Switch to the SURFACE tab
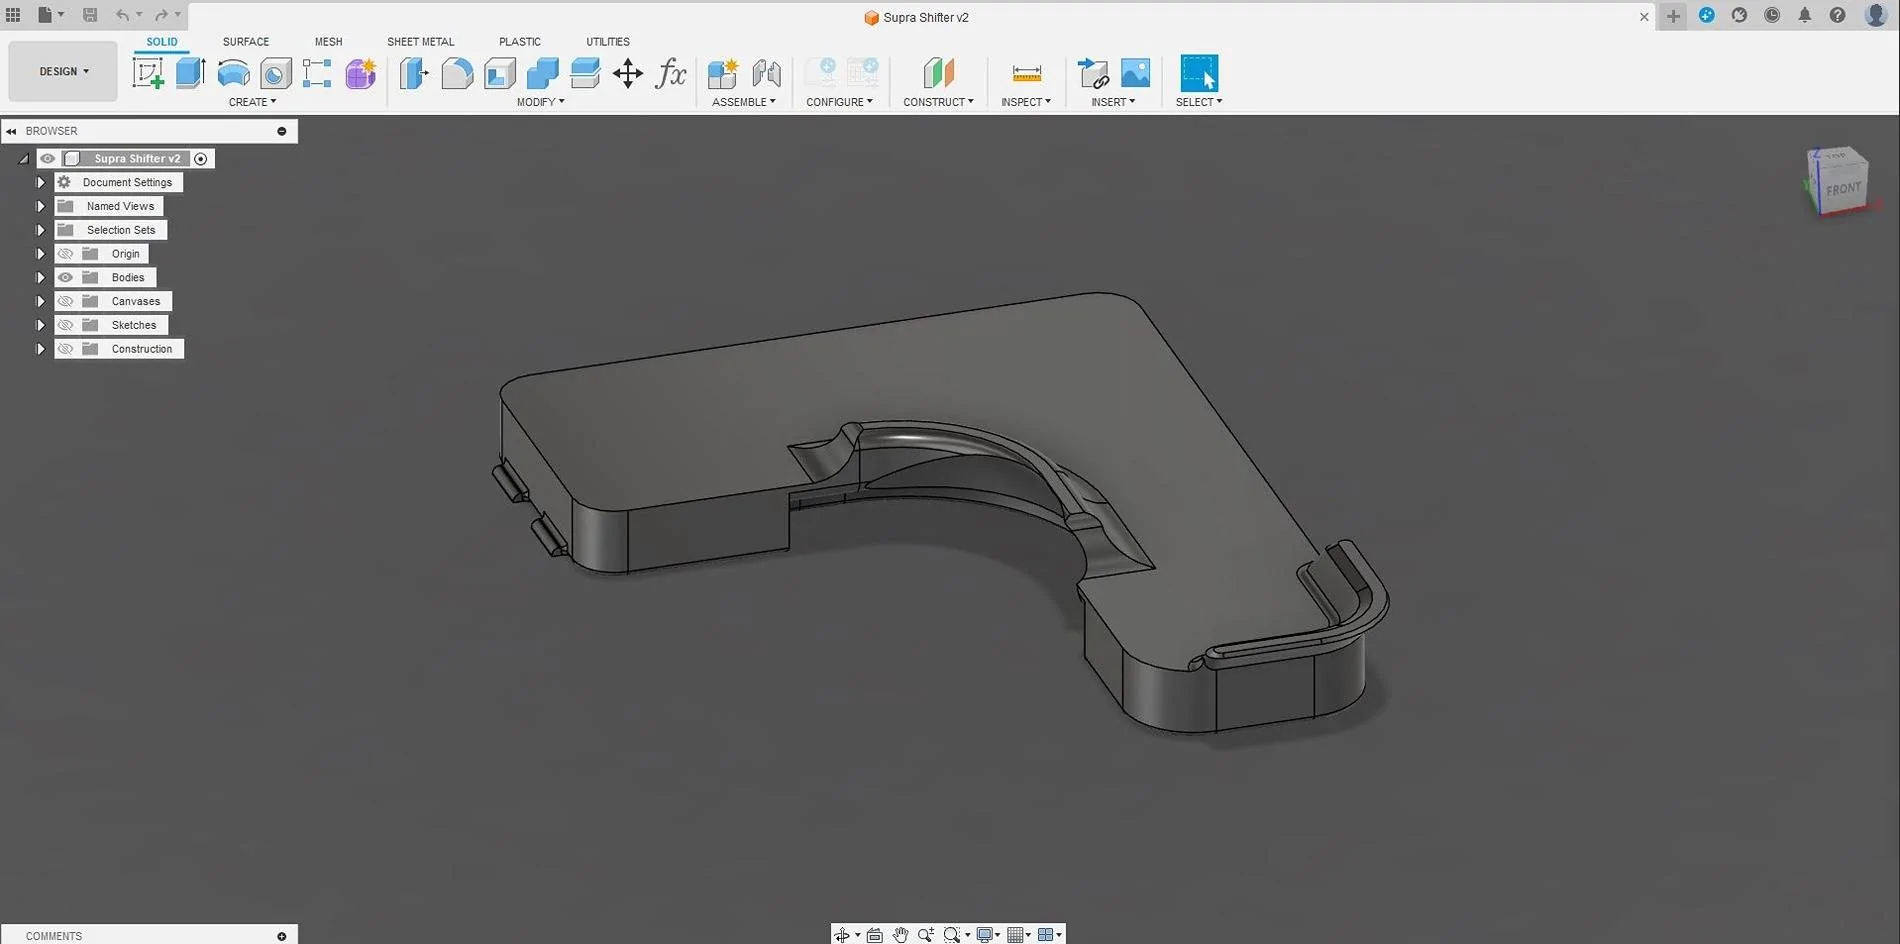Screen dimensions: 1900x944 [246, 42]
